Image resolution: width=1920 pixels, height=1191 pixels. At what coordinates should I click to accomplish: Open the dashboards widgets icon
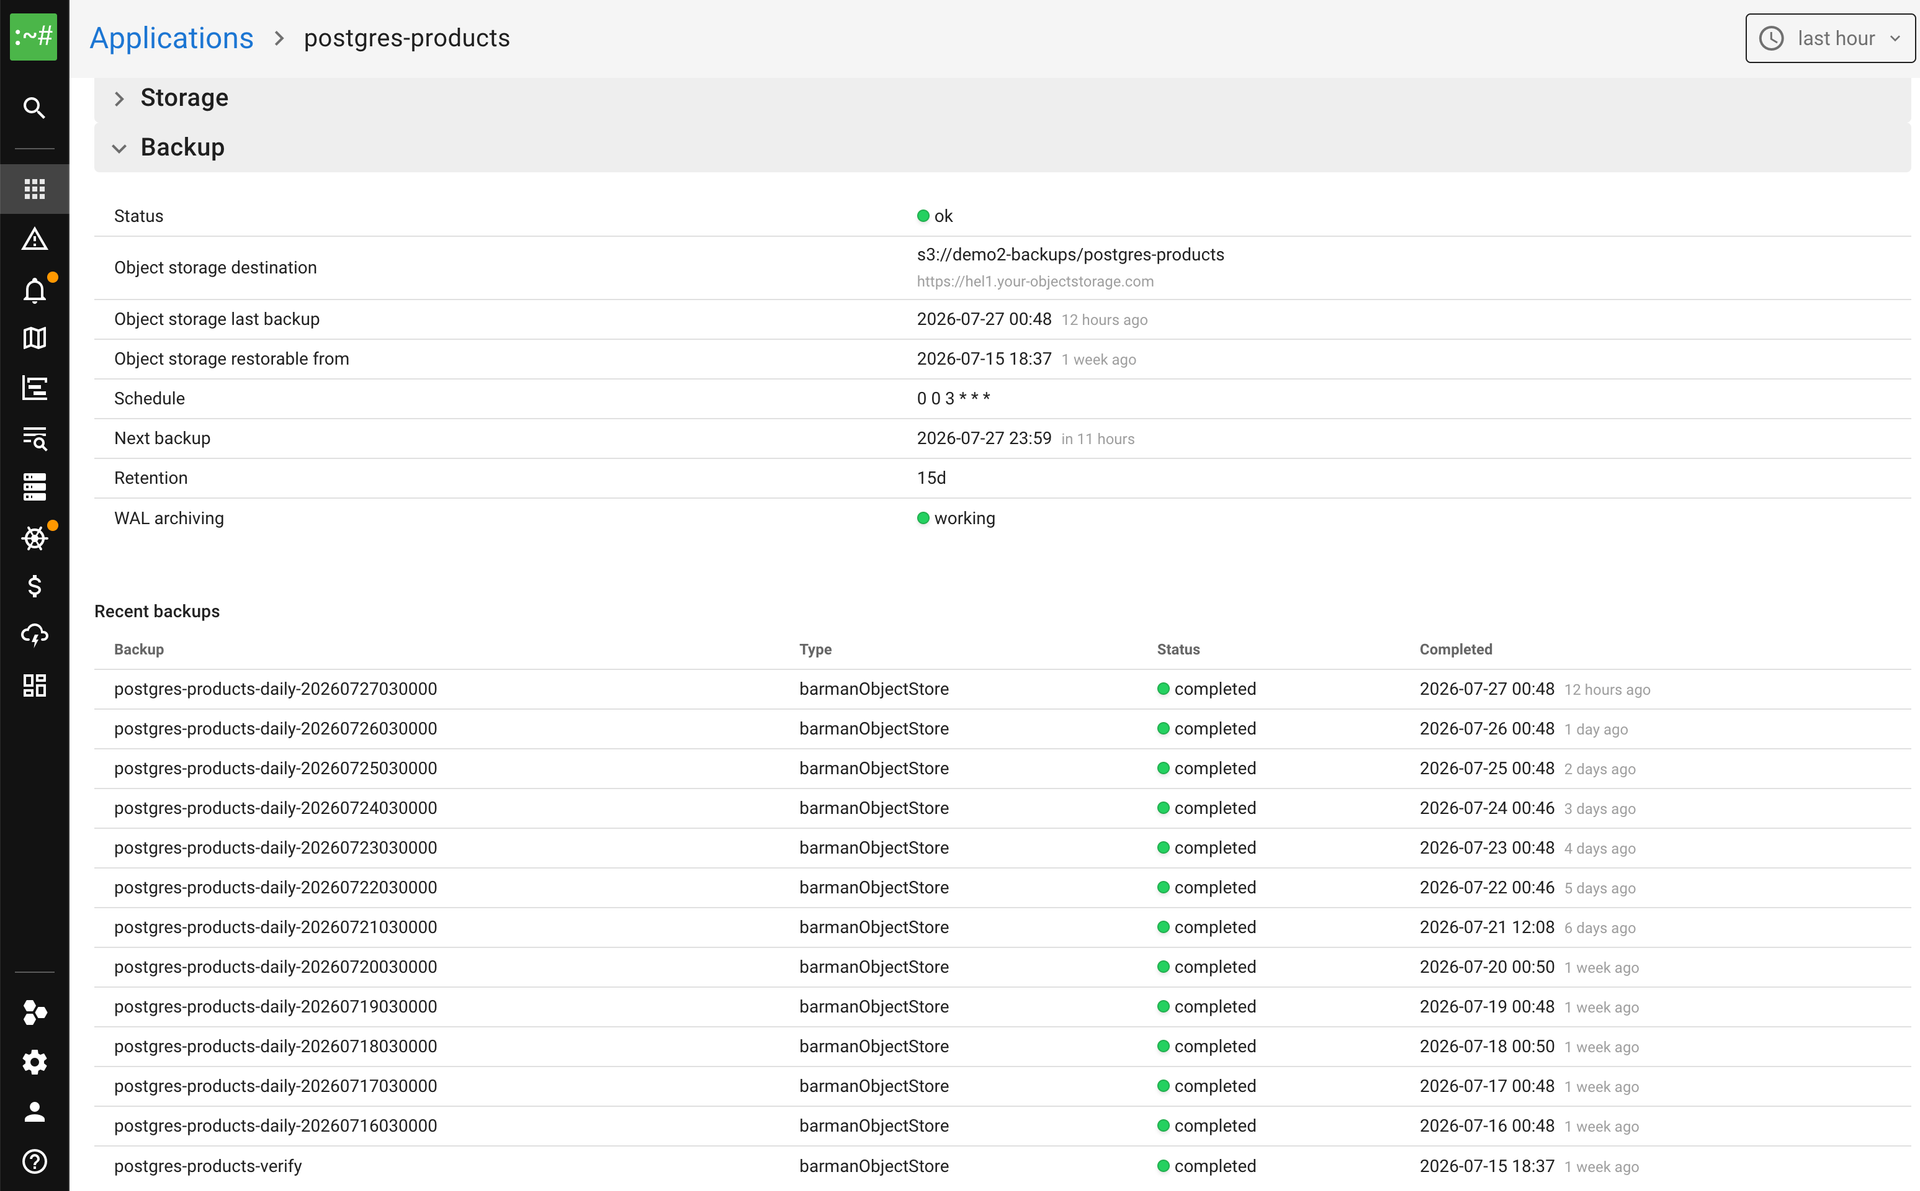coord(34,685)
